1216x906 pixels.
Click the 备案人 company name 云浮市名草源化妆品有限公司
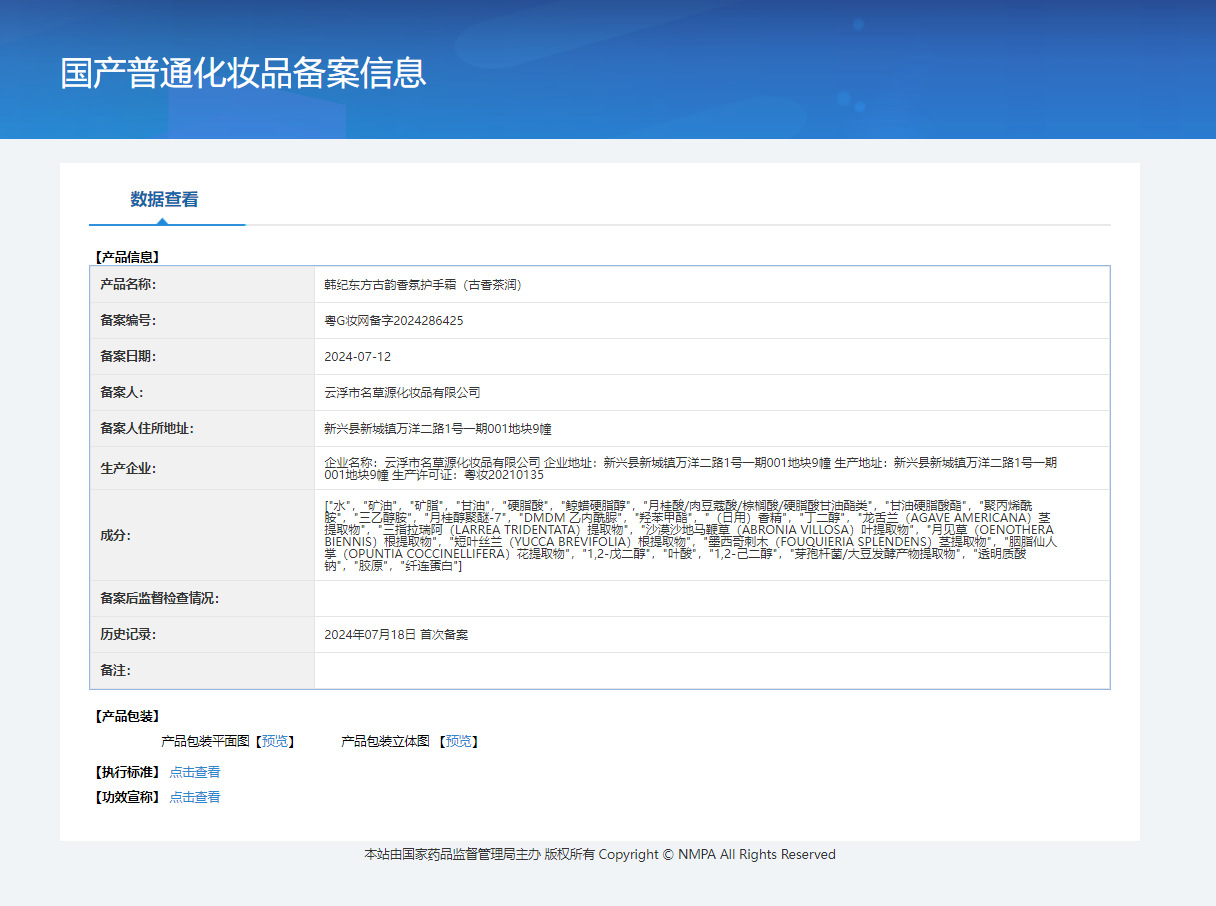(402, 393)
